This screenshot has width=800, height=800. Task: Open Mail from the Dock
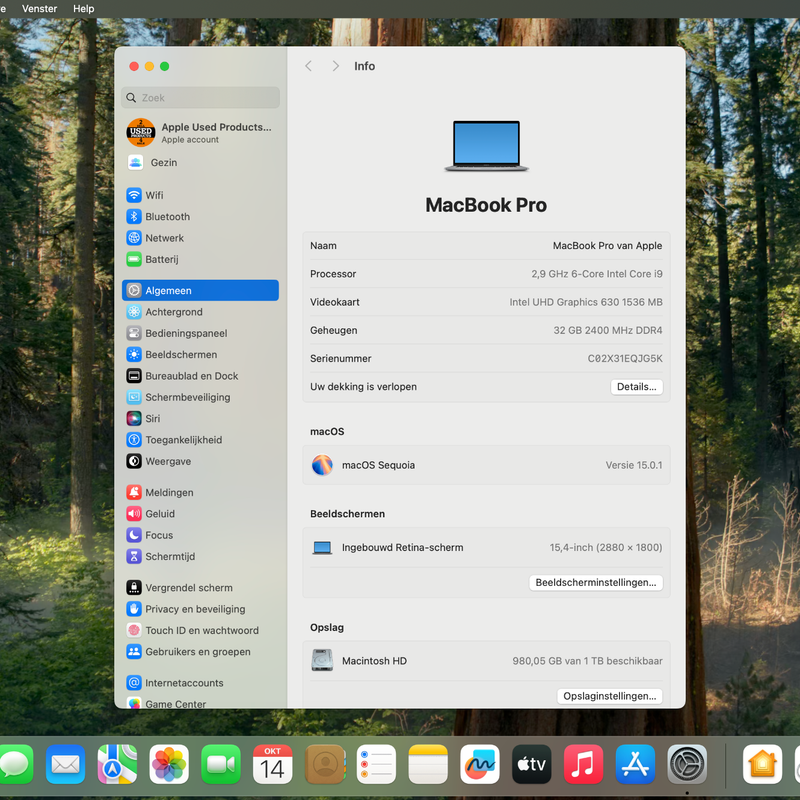[66, 764]
